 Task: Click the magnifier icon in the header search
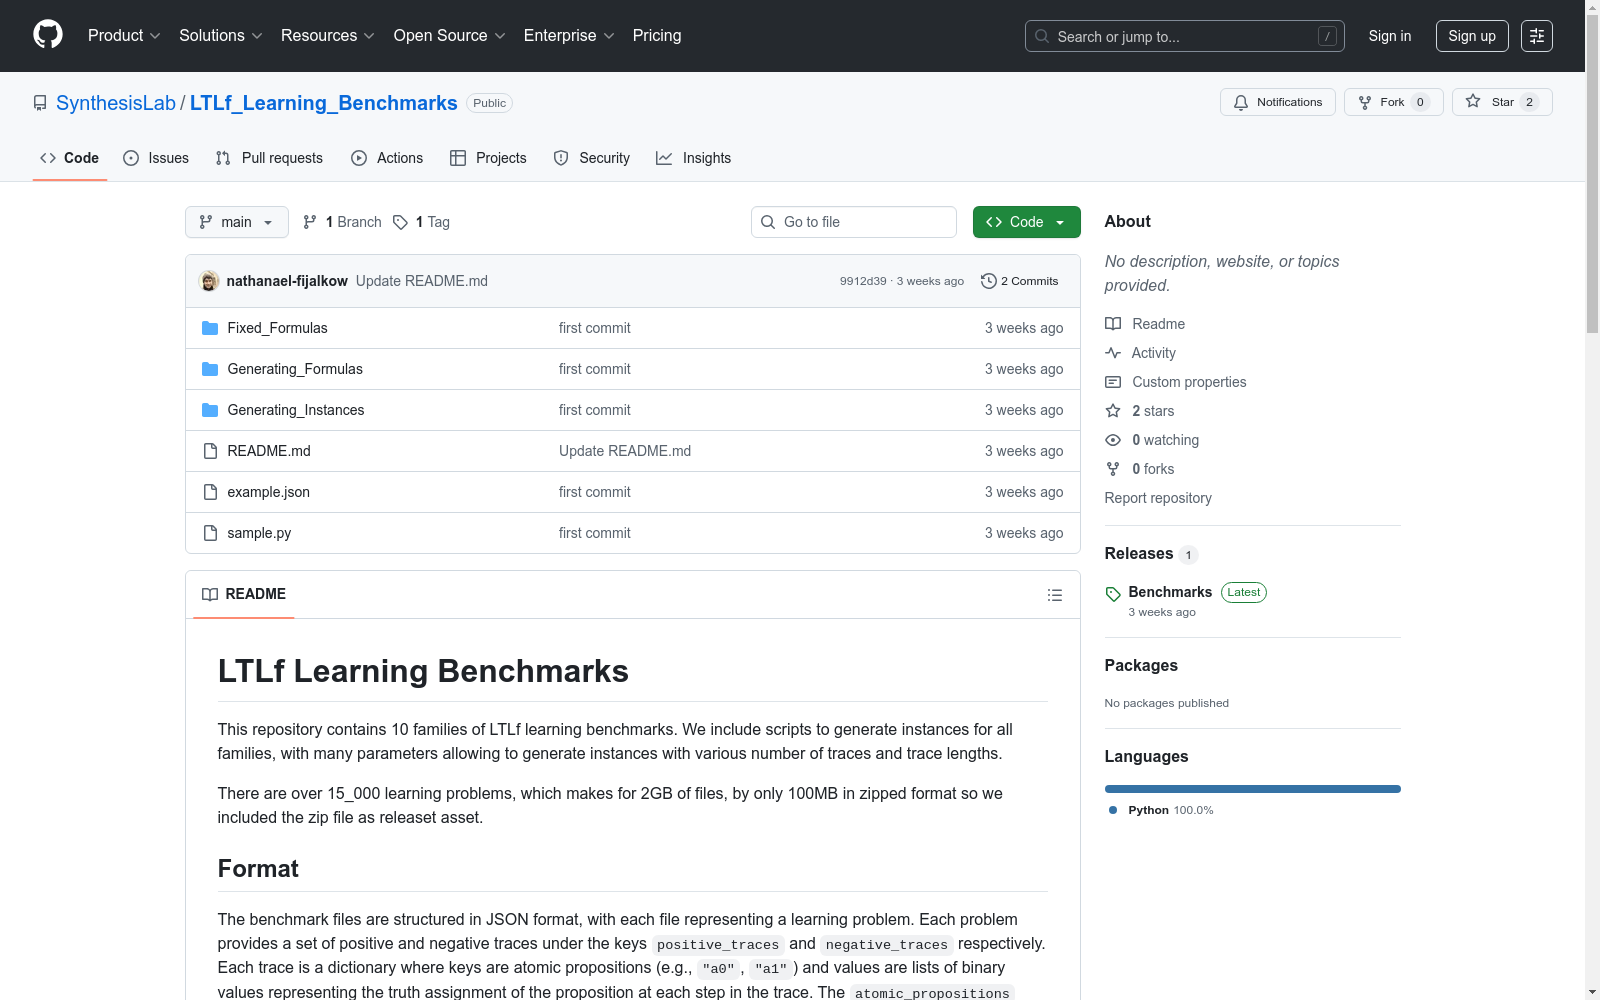[x=1042, y=36]
